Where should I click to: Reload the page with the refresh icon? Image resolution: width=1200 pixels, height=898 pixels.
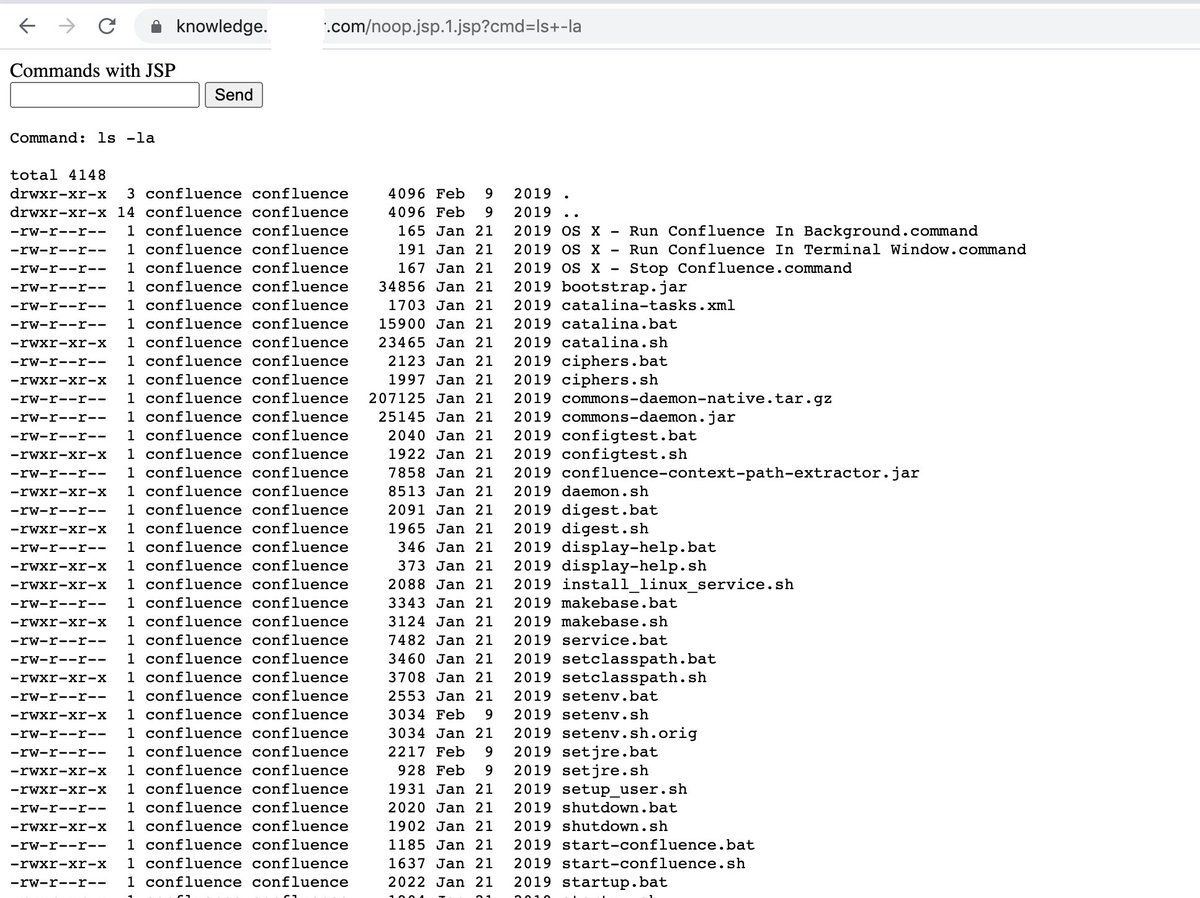click(x=107, y=27)
